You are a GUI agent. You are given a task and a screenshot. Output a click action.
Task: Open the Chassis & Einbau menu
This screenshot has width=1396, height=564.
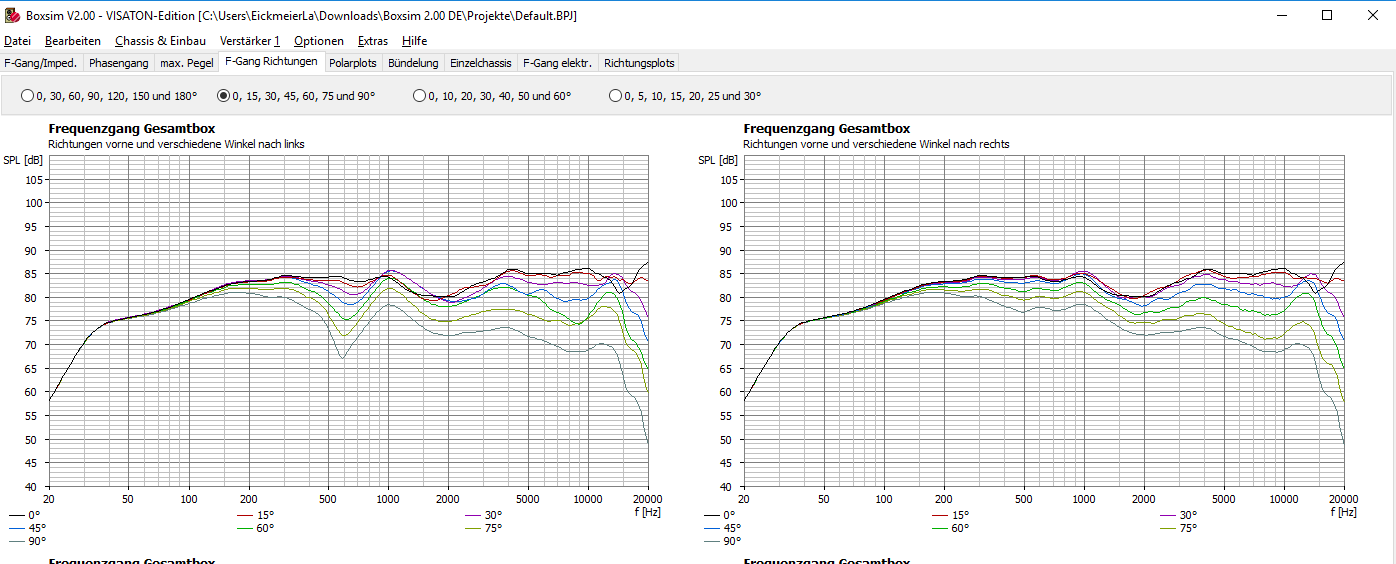pyautogui.click(x=160, y=41)
